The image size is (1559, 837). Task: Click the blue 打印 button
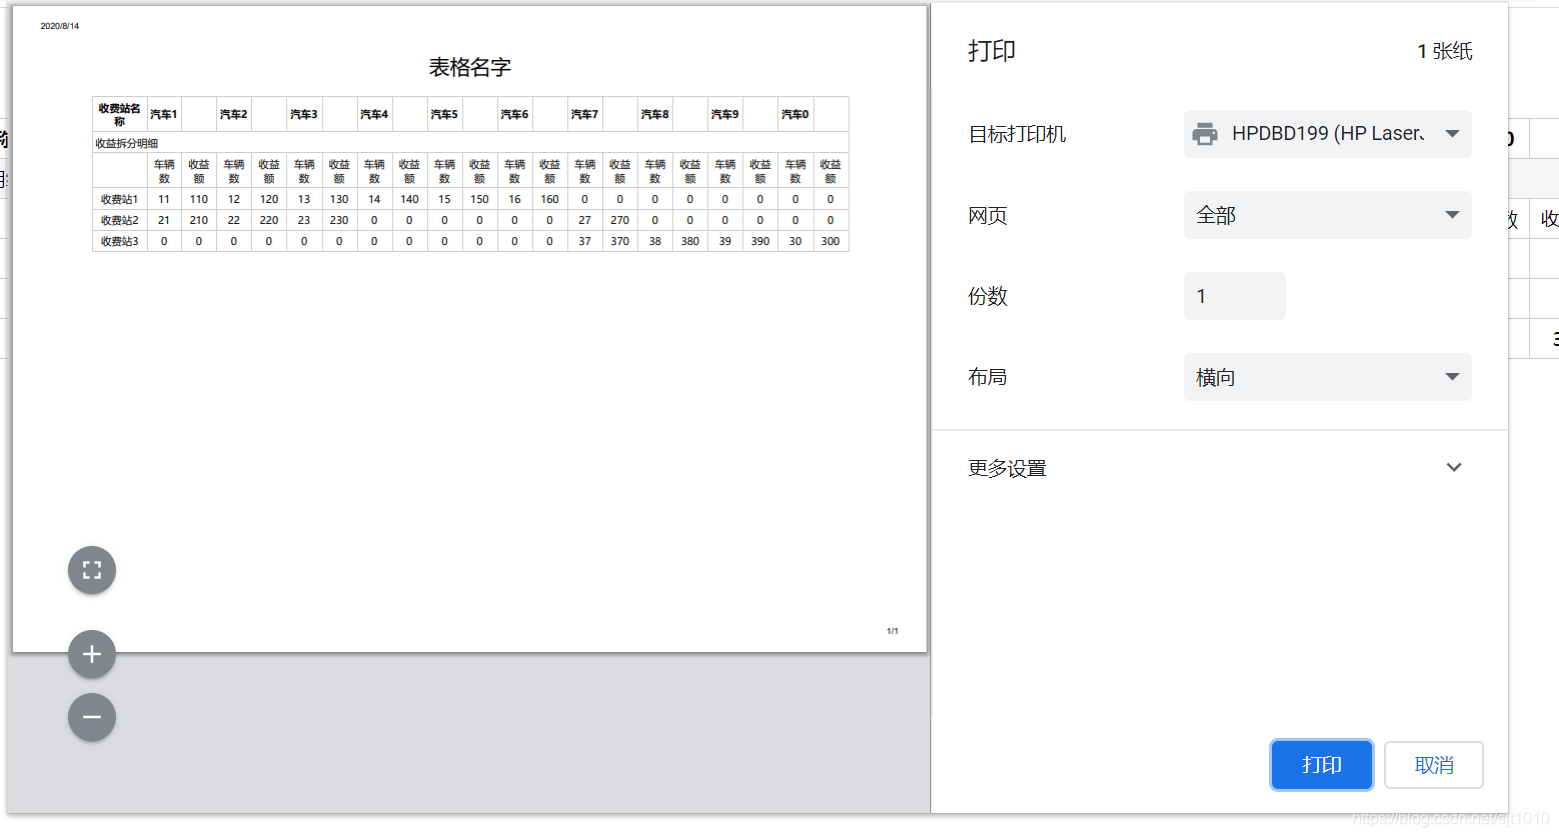point(1321,764)
